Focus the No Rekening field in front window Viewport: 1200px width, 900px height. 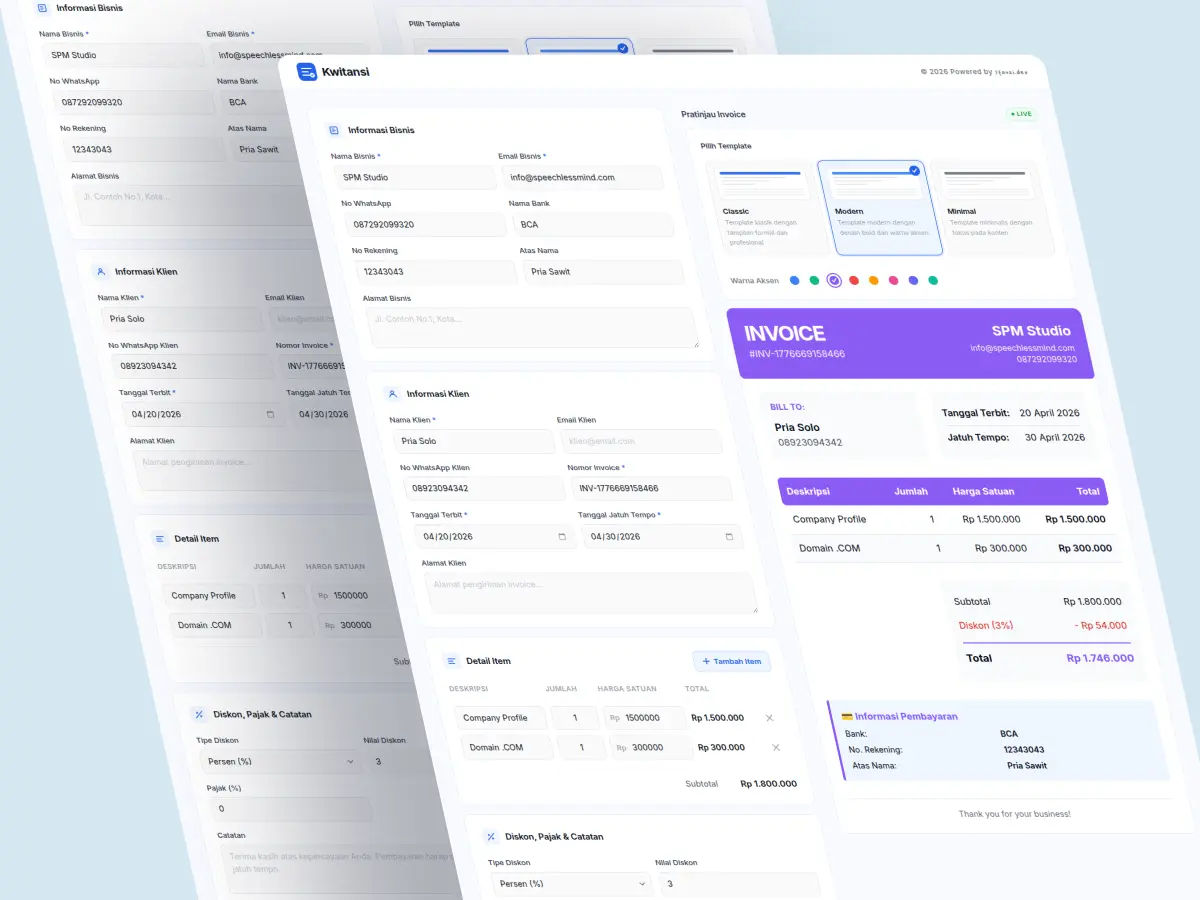[x=437, y=272]
